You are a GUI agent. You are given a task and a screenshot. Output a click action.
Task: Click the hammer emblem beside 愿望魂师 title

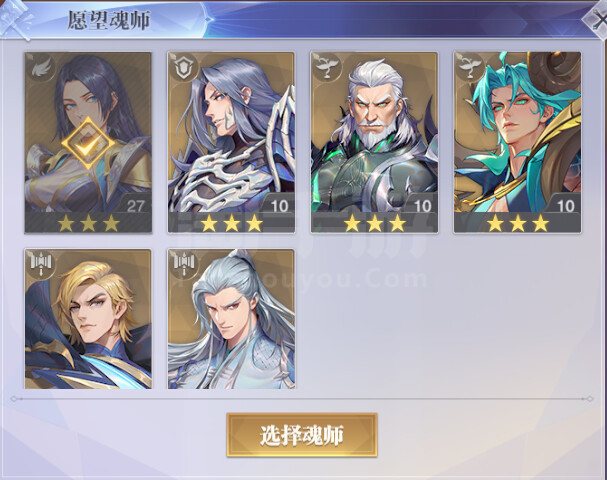point(15,19)
